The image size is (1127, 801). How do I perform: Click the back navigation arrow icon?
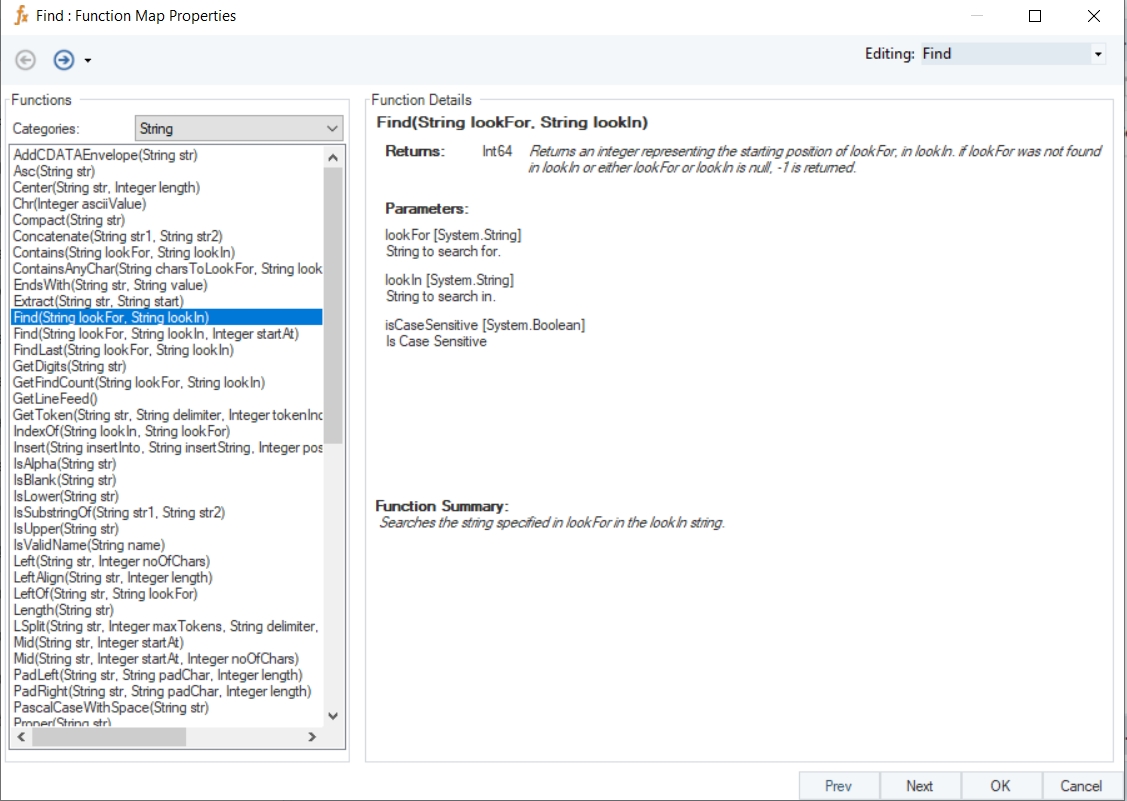[x=26, y=60]
